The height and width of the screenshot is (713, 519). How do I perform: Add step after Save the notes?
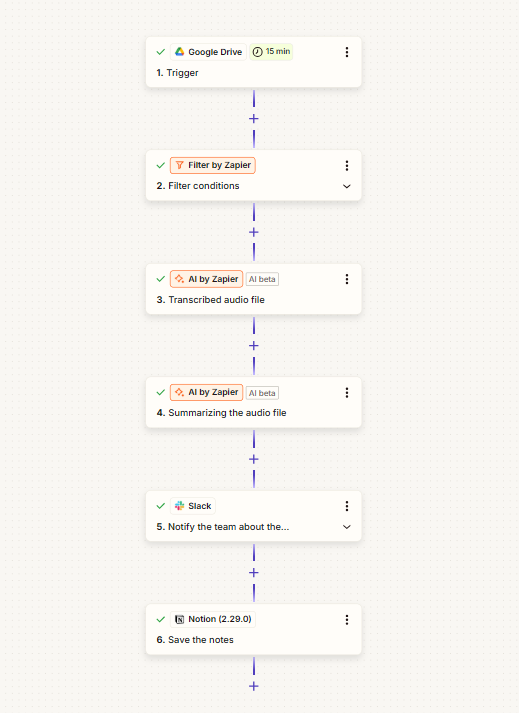254,686
